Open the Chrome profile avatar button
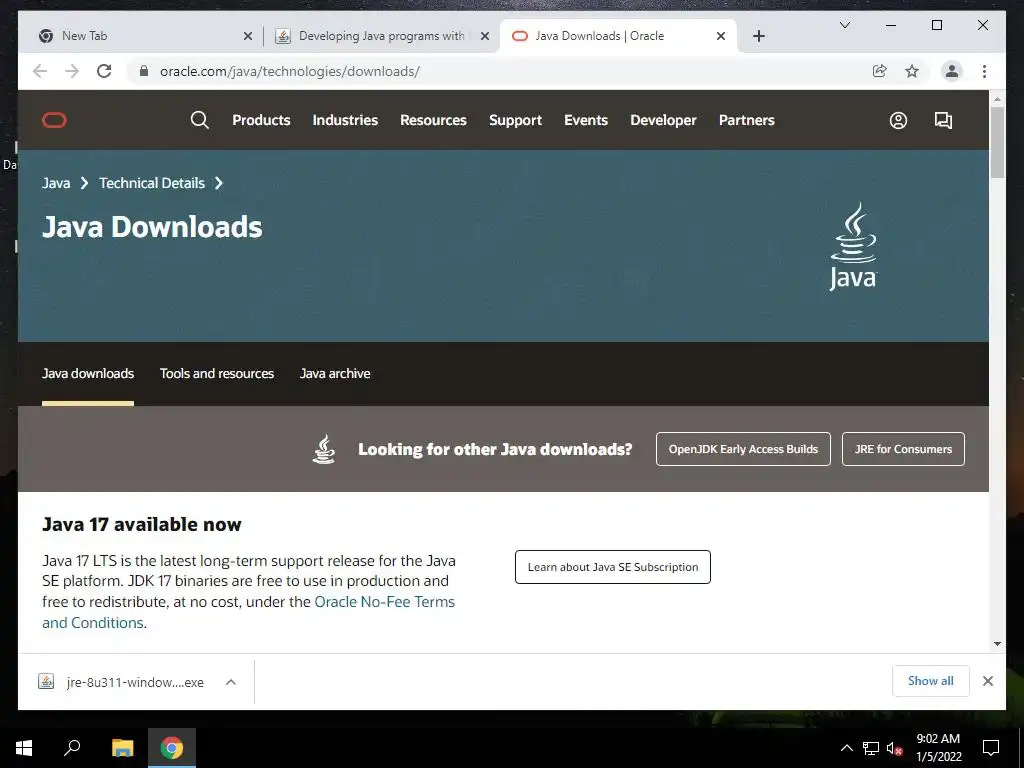1024x768 pixels. click(x=952, y=71)
